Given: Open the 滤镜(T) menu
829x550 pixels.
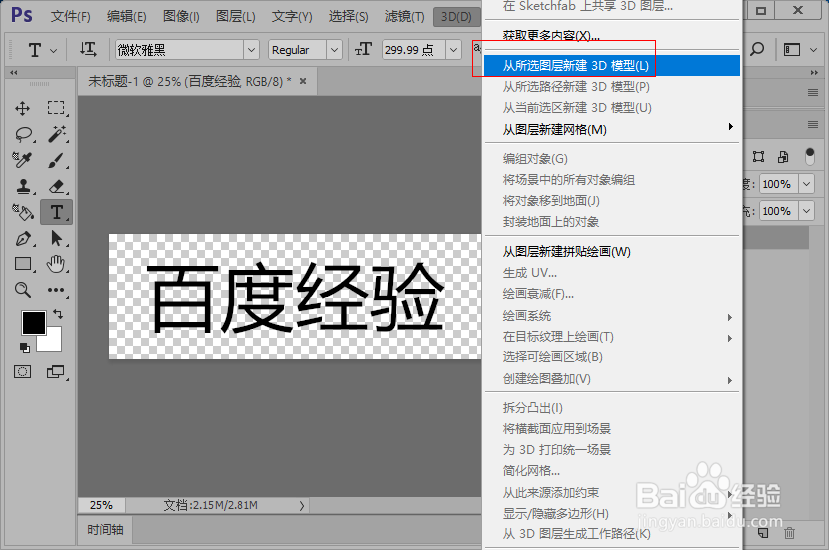Looking at the screenshot, I should pyautogui.click(x=404, y=17).
